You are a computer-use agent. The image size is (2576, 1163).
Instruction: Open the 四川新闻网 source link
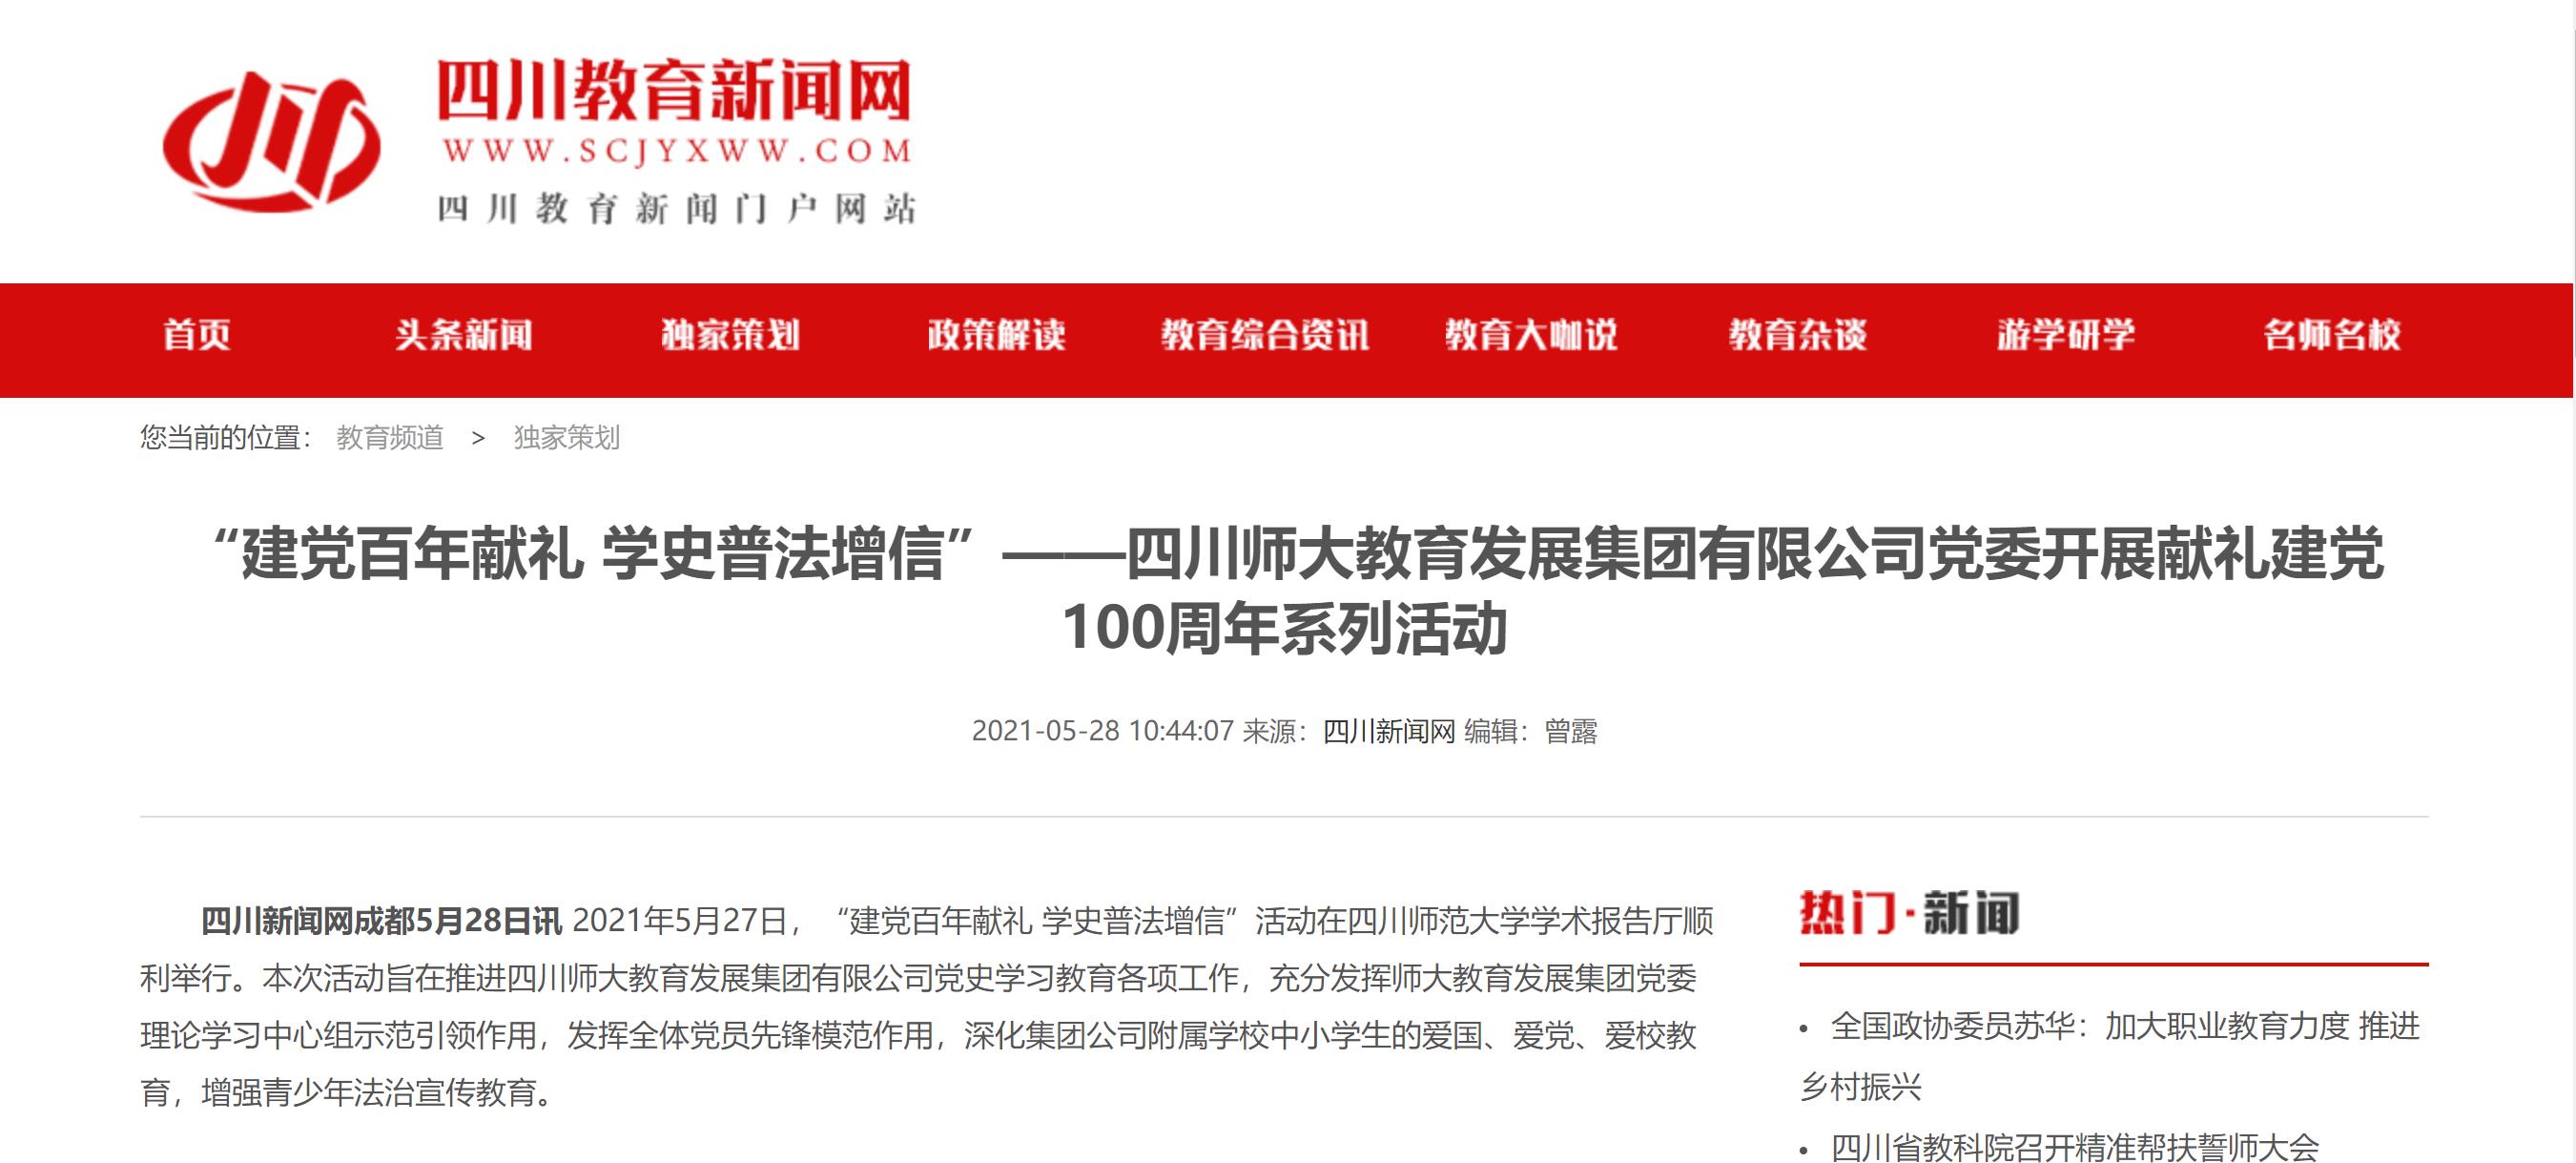1389,731
